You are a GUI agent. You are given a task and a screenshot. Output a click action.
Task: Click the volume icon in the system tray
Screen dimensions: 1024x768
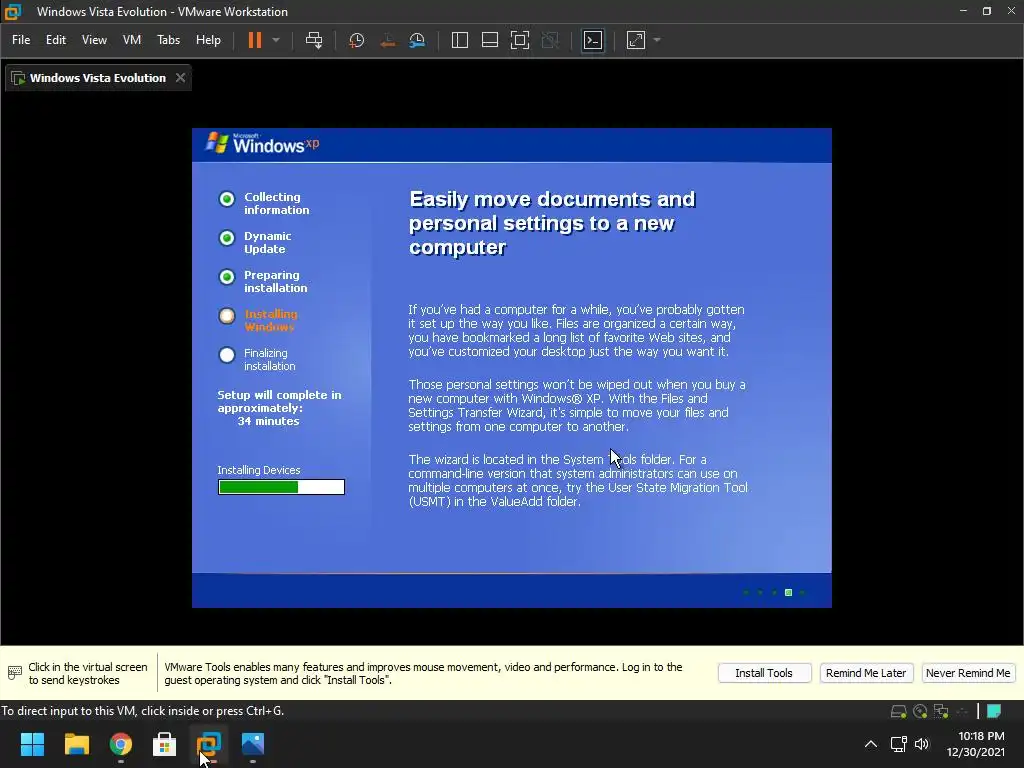point(921,744)
